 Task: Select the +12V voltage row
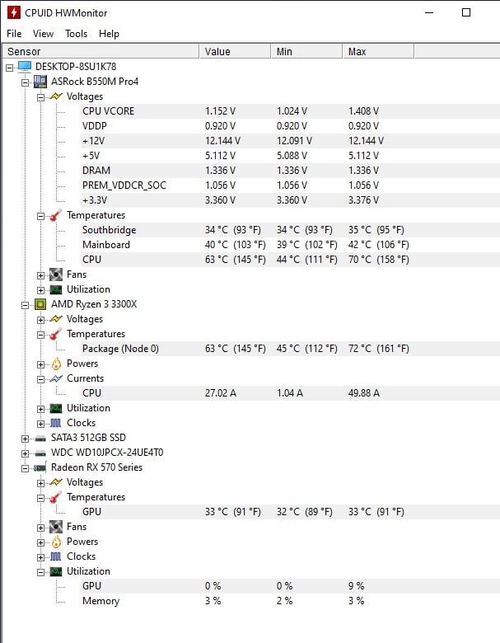(290, 141)
